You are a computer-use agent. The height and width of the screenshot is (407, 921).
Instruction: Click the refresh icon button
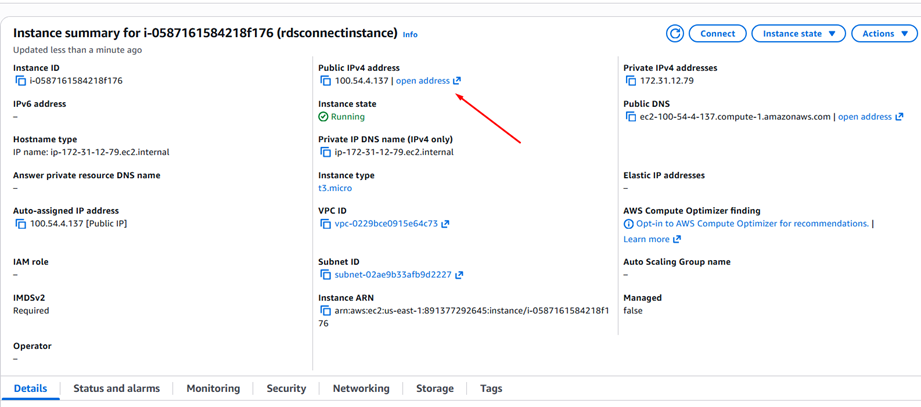(674, 33)
